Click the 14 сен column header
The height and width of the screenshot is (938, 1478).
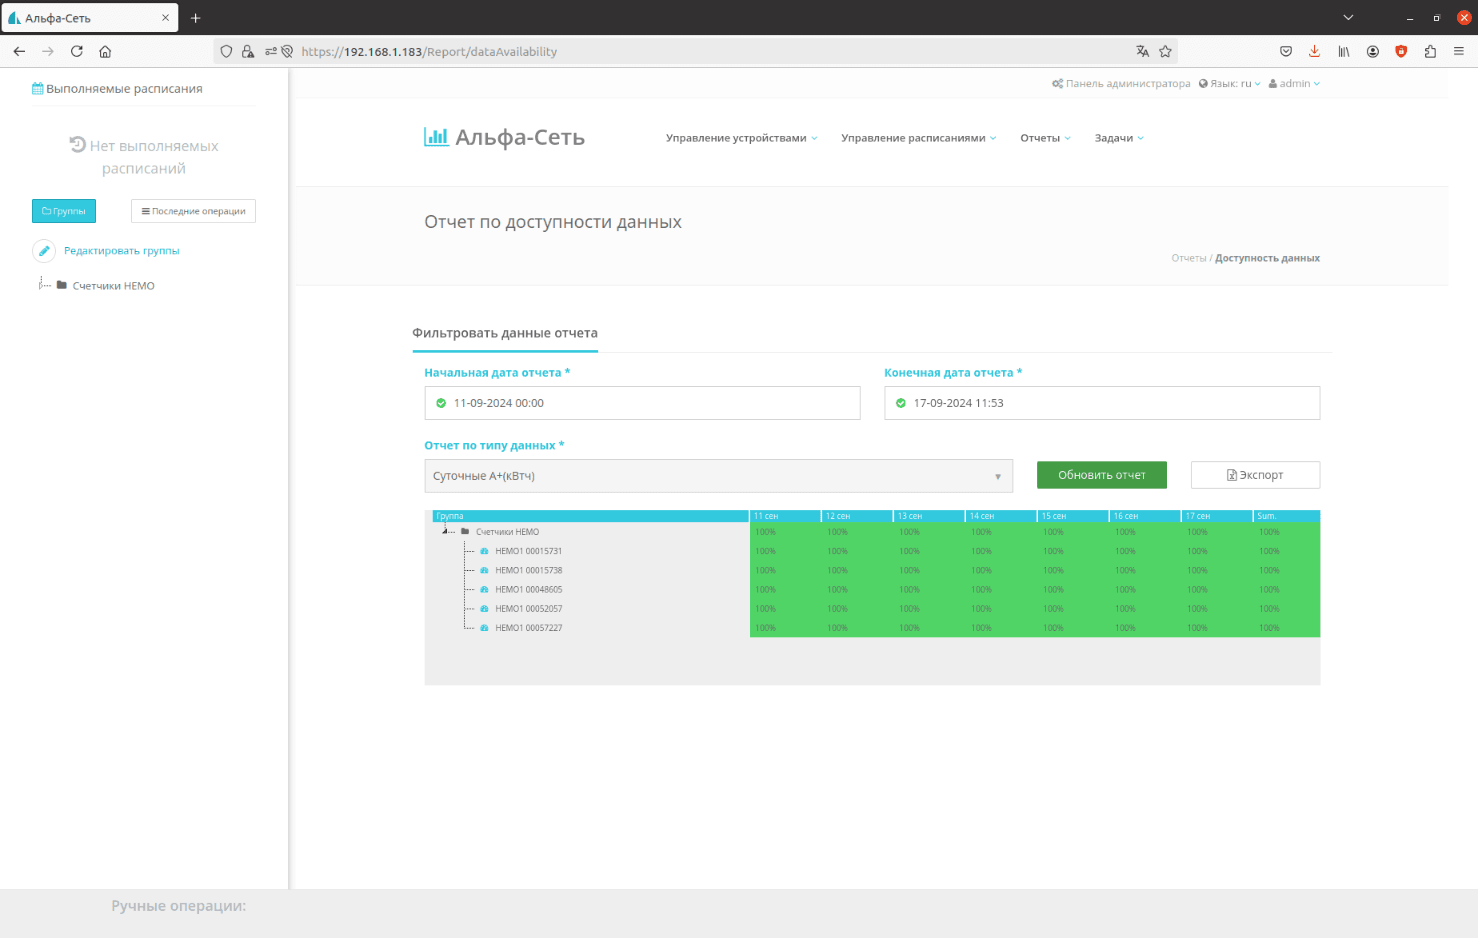[1001, 516]
